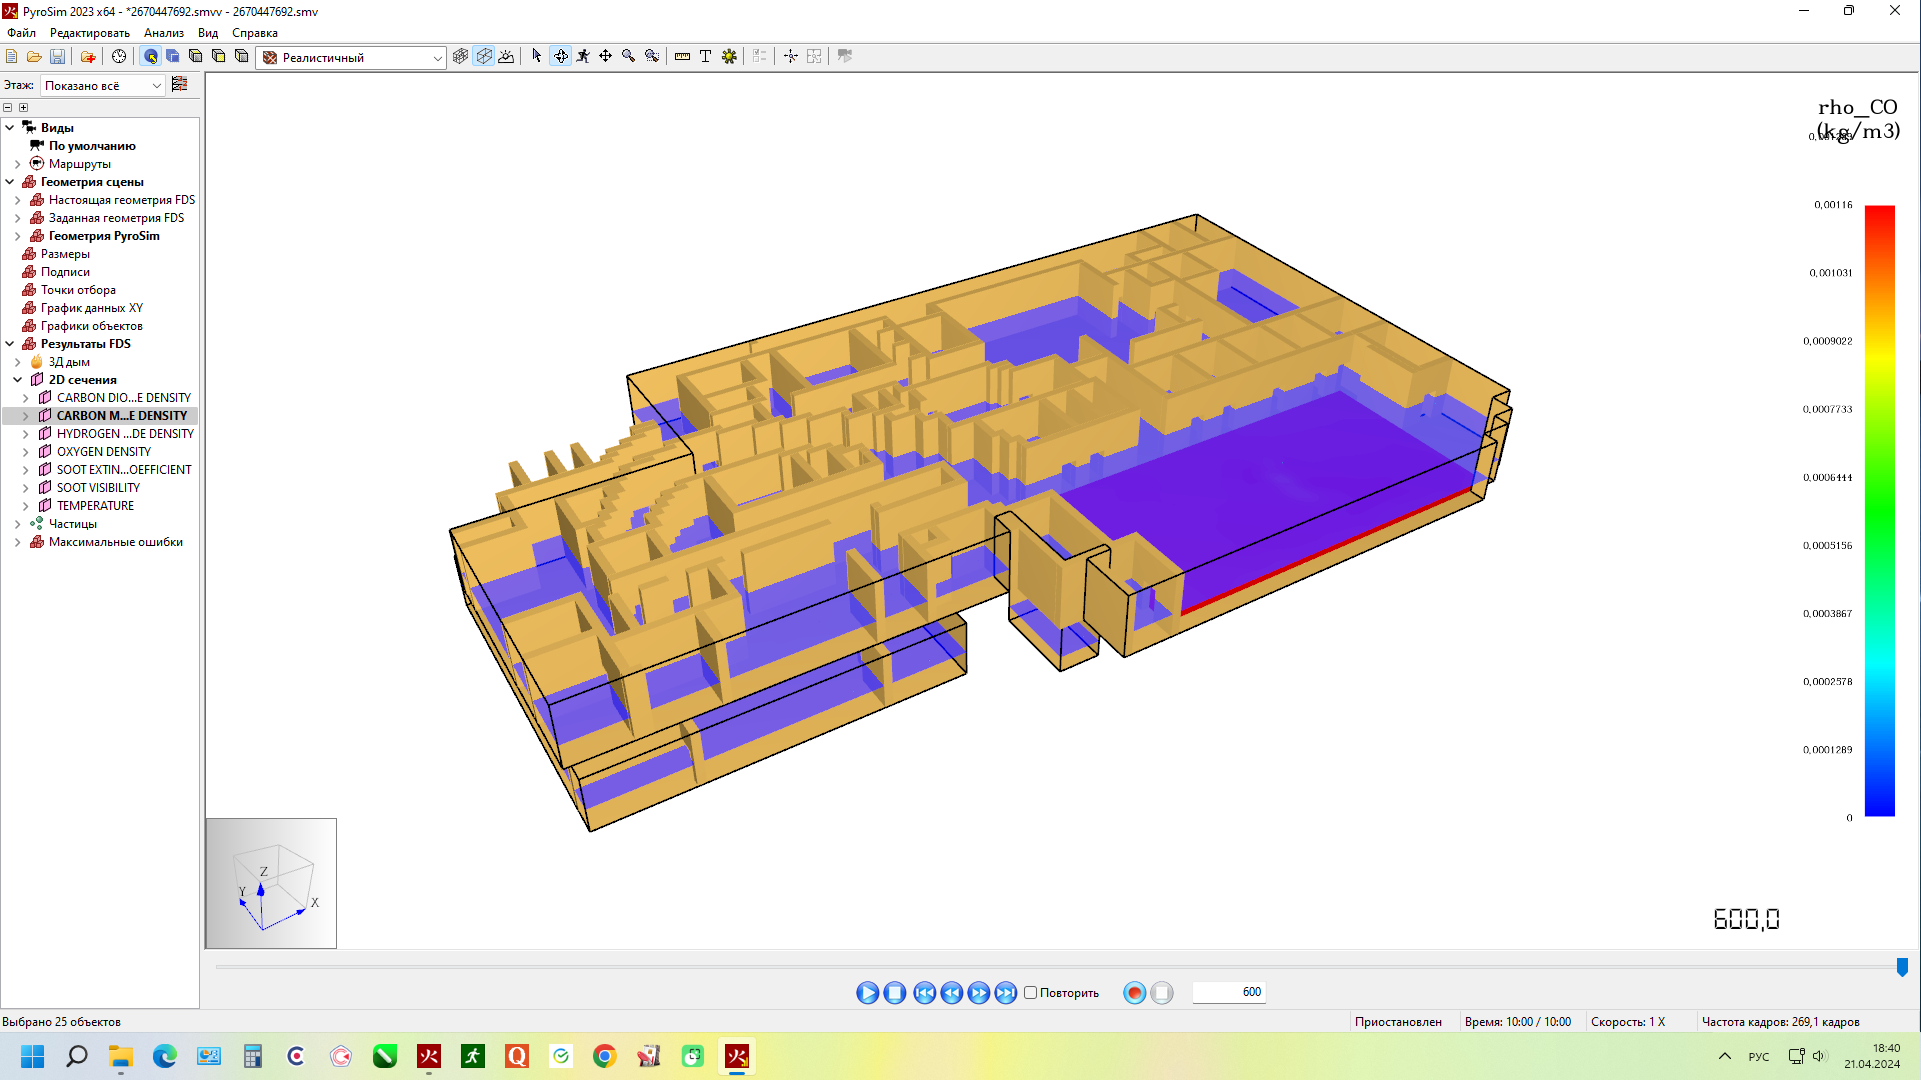Viewport: 1921px width, 1080px height.
Task: Click the time input field showing 600
Action: coord(1229,992)
